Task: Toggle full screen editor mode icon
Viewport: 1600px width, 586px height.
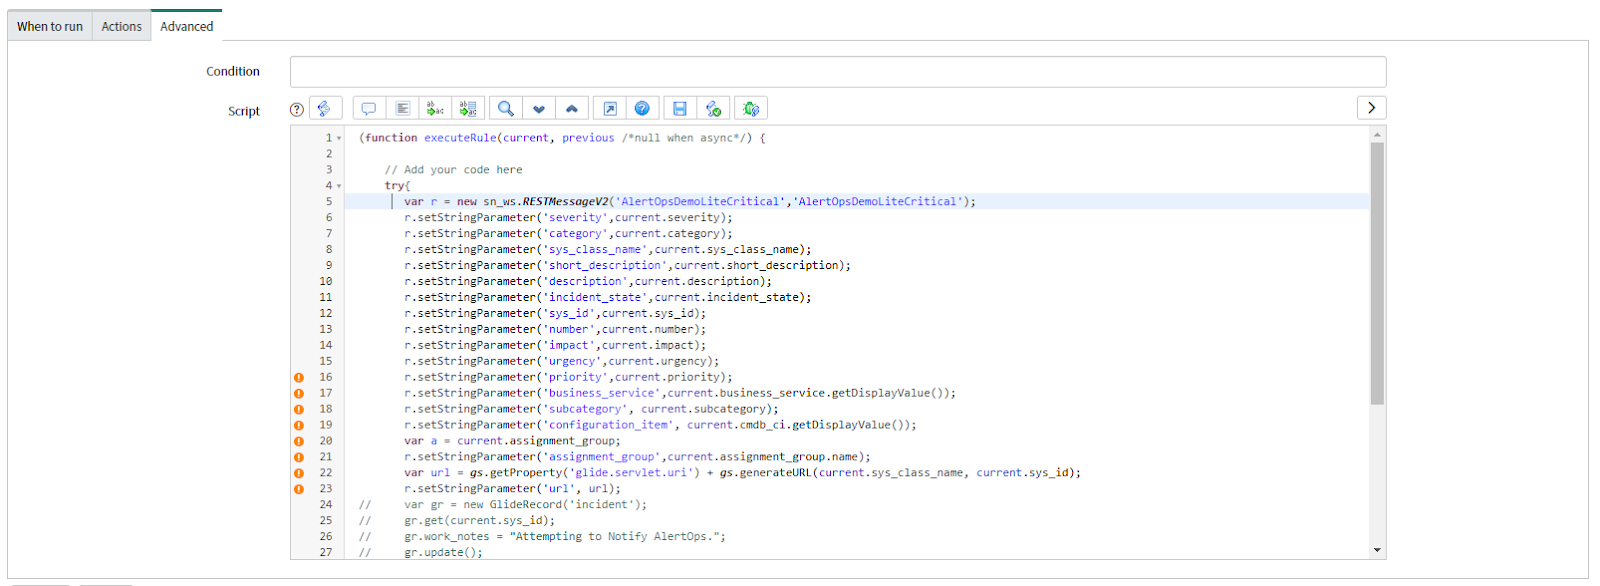Action: (609, 108)
